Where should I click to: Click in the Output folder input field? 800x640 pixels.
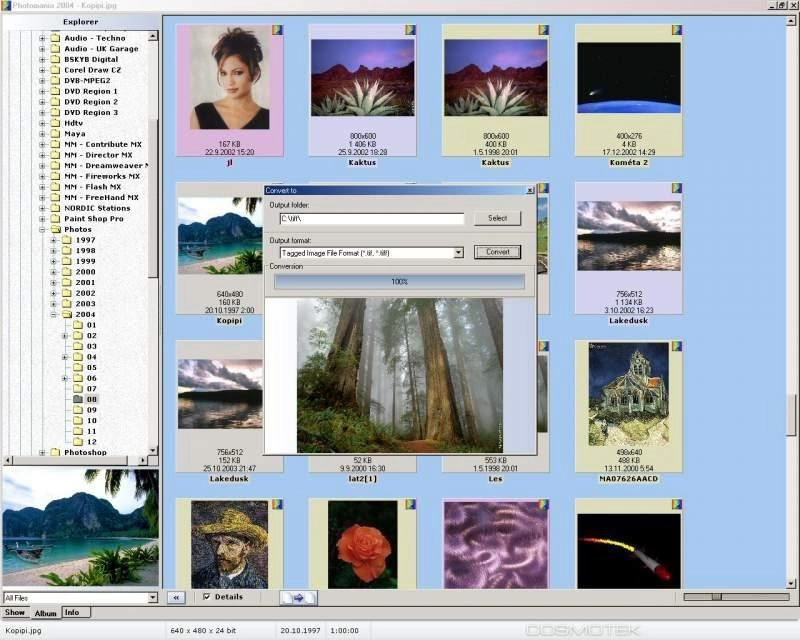372,218
